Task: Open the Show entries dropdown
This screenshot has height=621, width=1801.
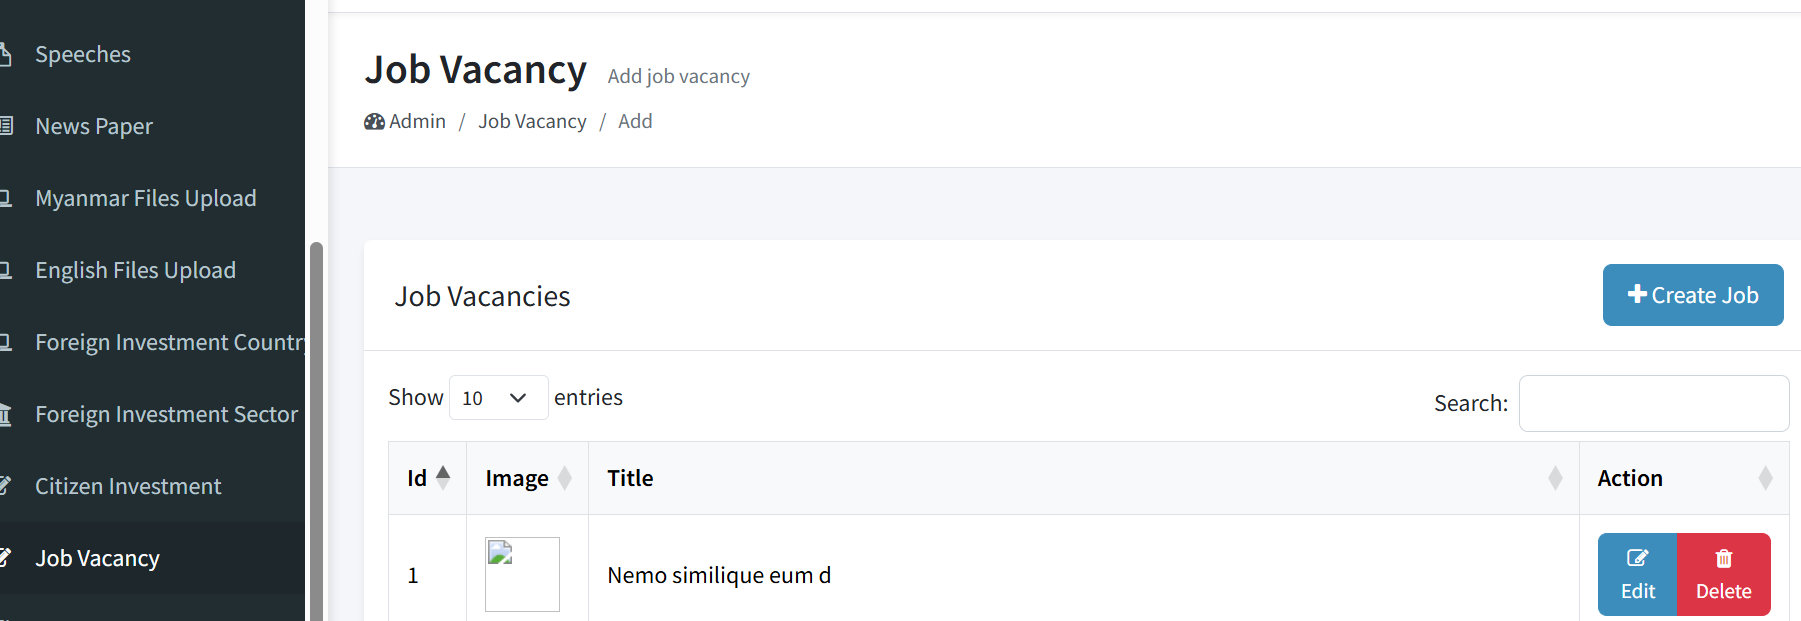Action: point(498,397)
